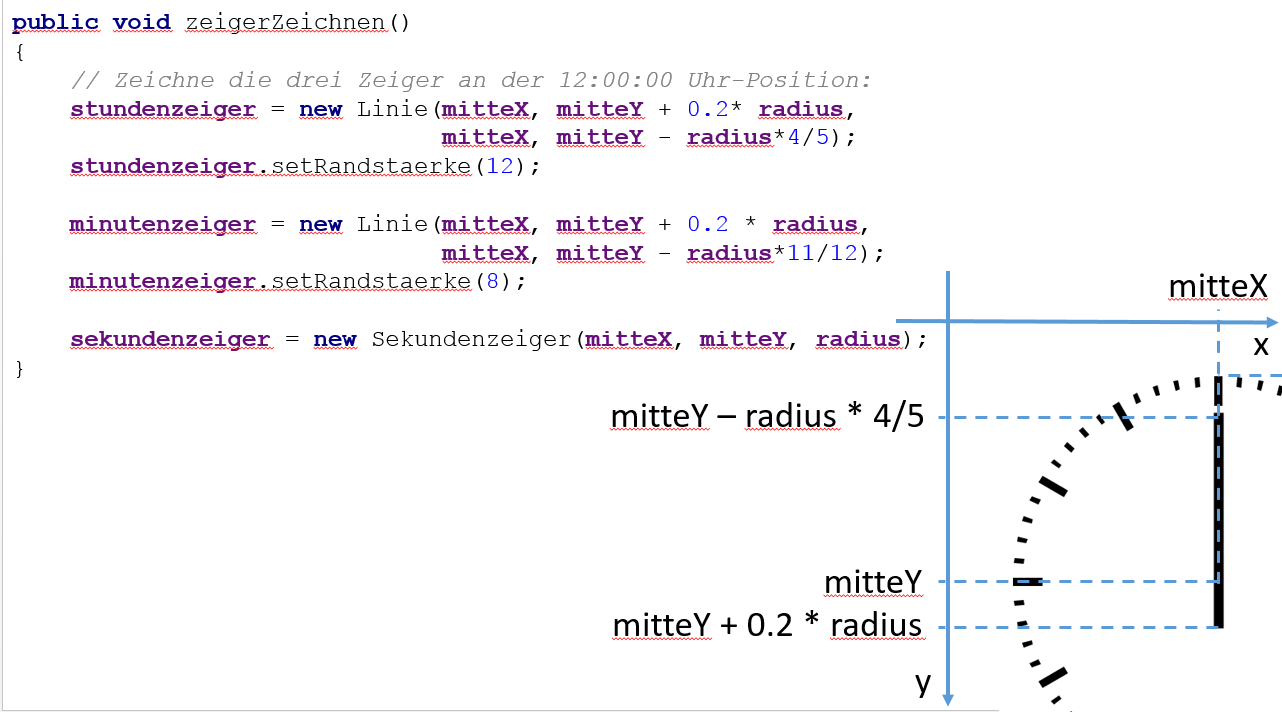Click the number 12 in setRandstaerke call

point(500,167)
